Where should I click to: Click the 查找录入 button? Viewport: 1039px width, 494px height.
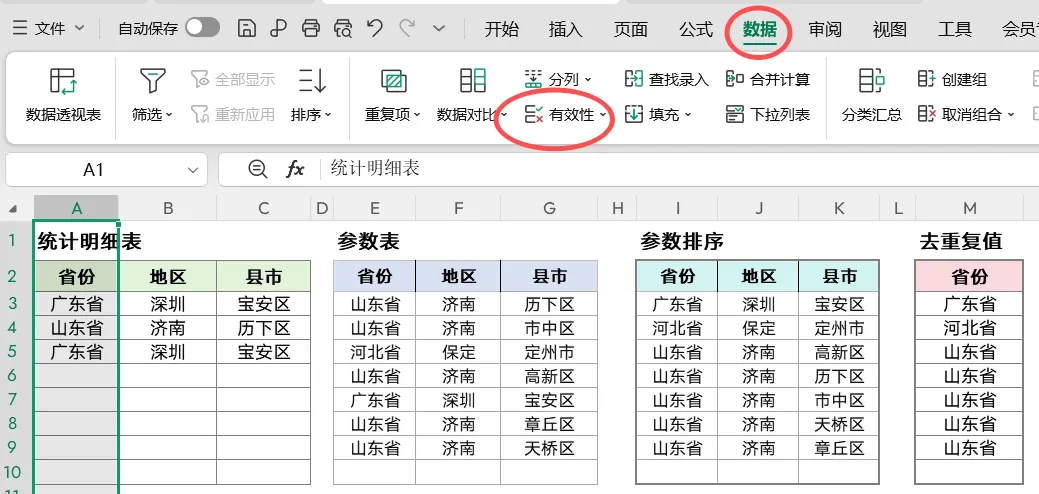tap(667, 80)
